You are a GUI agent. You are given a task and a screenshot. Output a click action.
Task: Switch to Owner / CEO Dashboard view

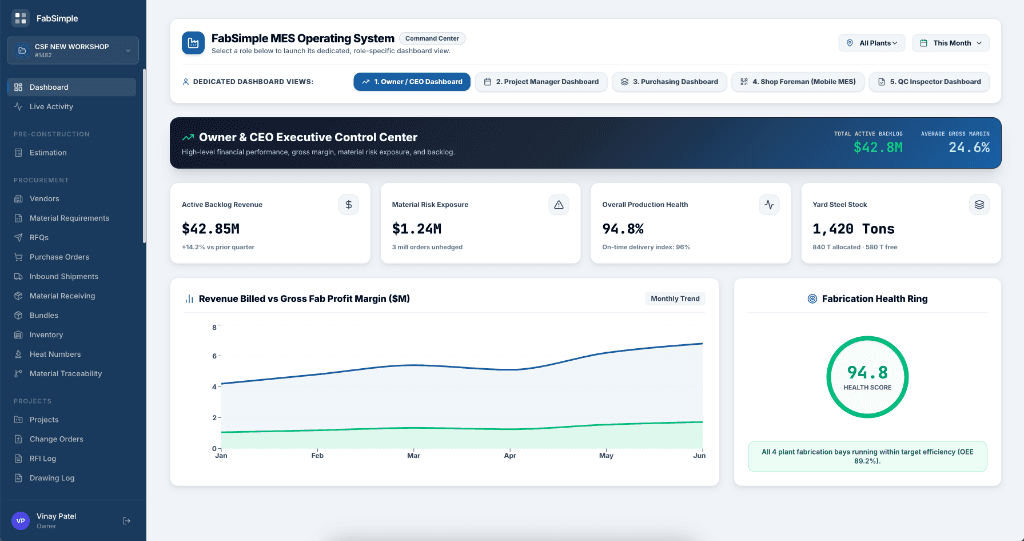click(x=412, y=82)
